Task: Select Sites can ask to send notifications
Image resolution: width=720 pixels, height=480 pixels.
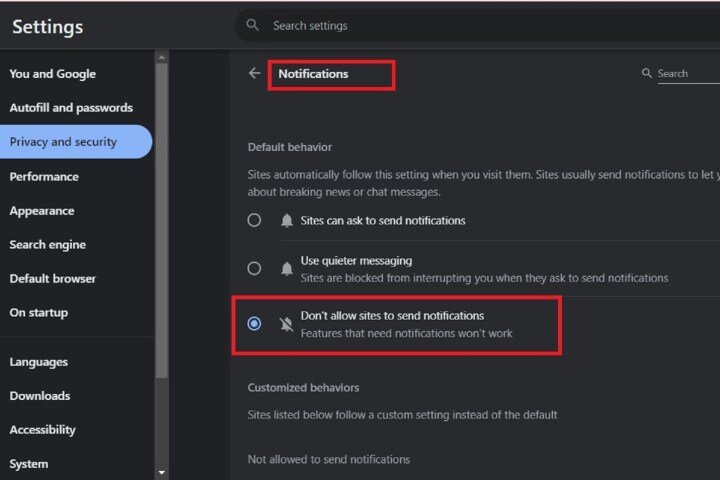Action: coord(254,220)
